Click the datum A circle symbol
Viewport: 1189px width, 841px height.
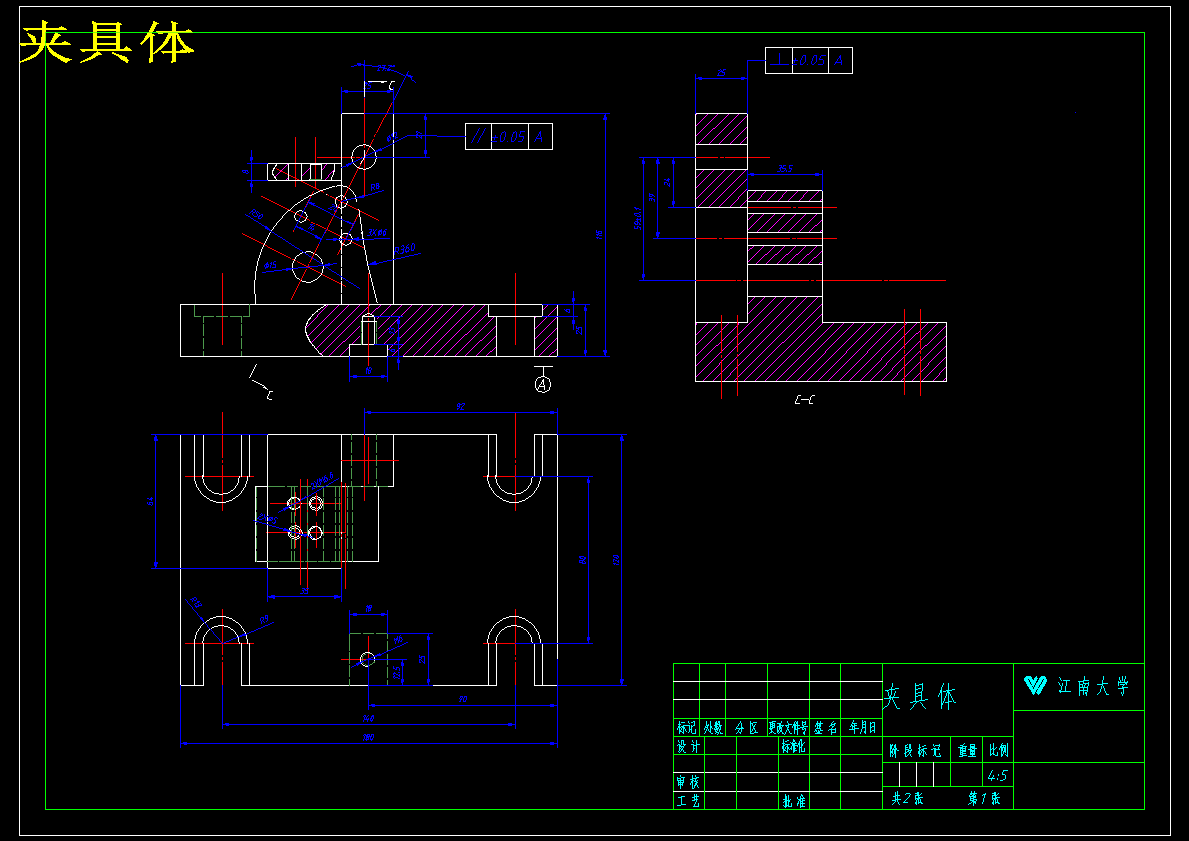pyautogui.click(x=542, y=384)
